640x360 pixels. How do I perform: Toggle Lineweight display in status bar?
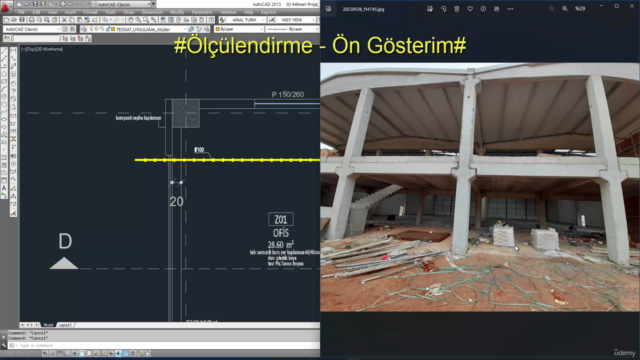(x=118, y=353)
